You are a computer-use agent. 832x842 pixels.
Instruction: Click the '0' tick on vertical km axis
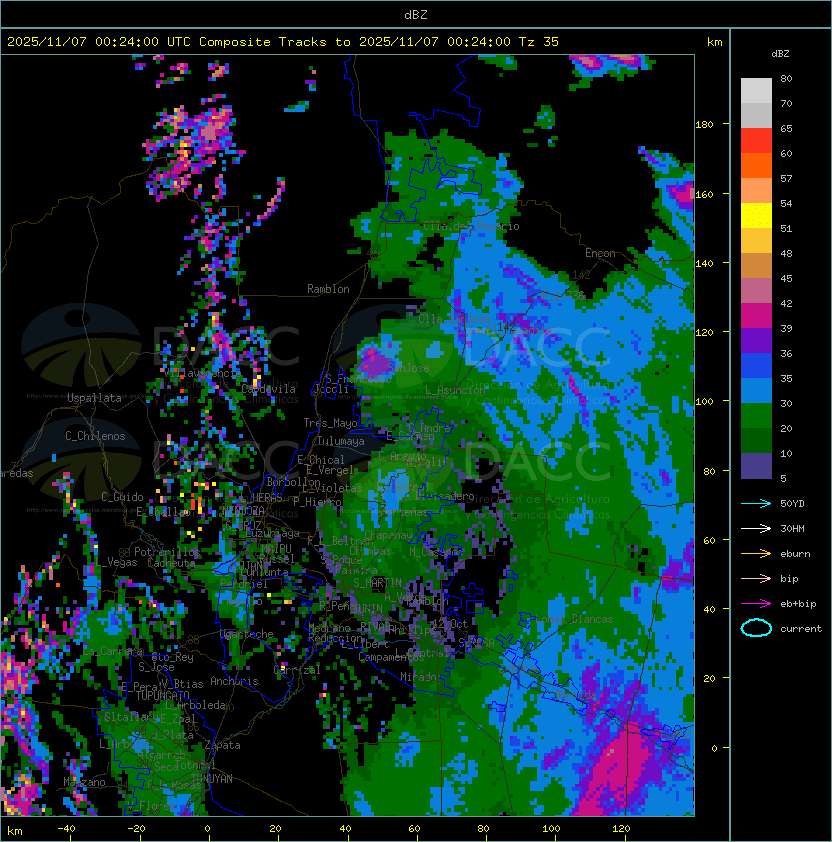point(714,749)
